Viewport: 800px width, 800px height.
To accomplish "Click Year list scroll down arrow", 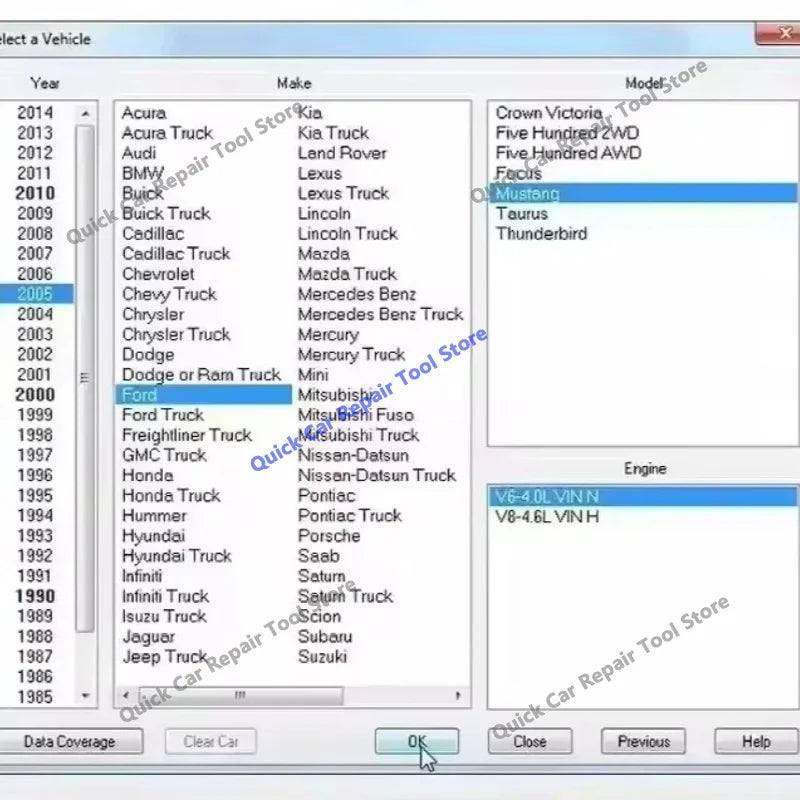I will click(85, 695).
